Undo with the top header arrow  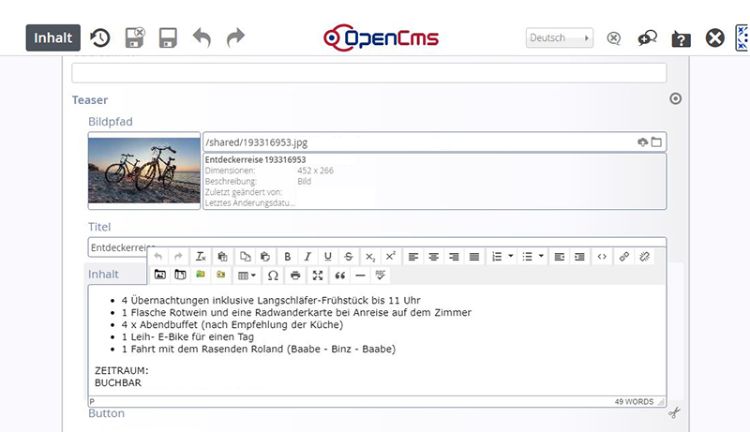tap(202, 38)
